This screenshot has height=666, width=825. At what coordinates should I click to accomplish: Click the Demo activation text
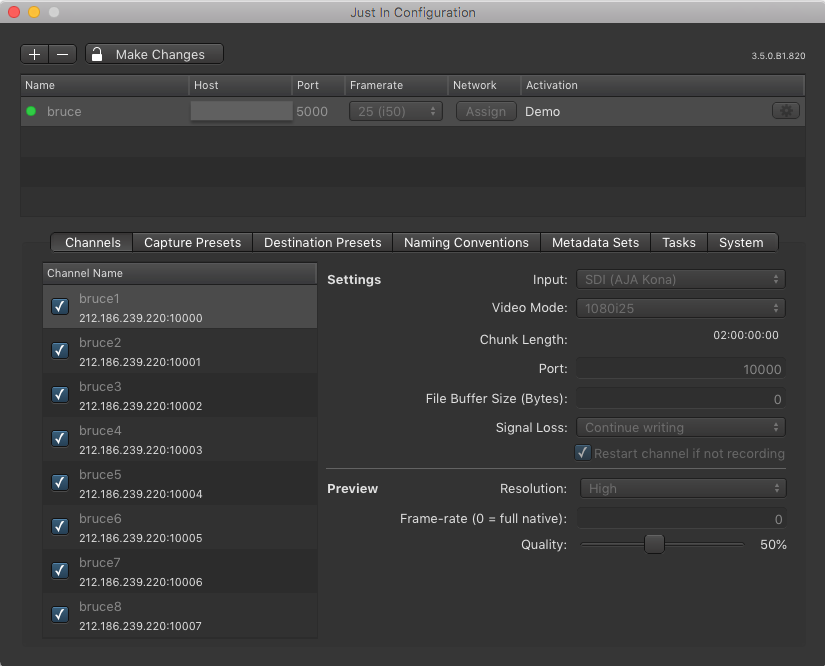(x=542, y=112)
